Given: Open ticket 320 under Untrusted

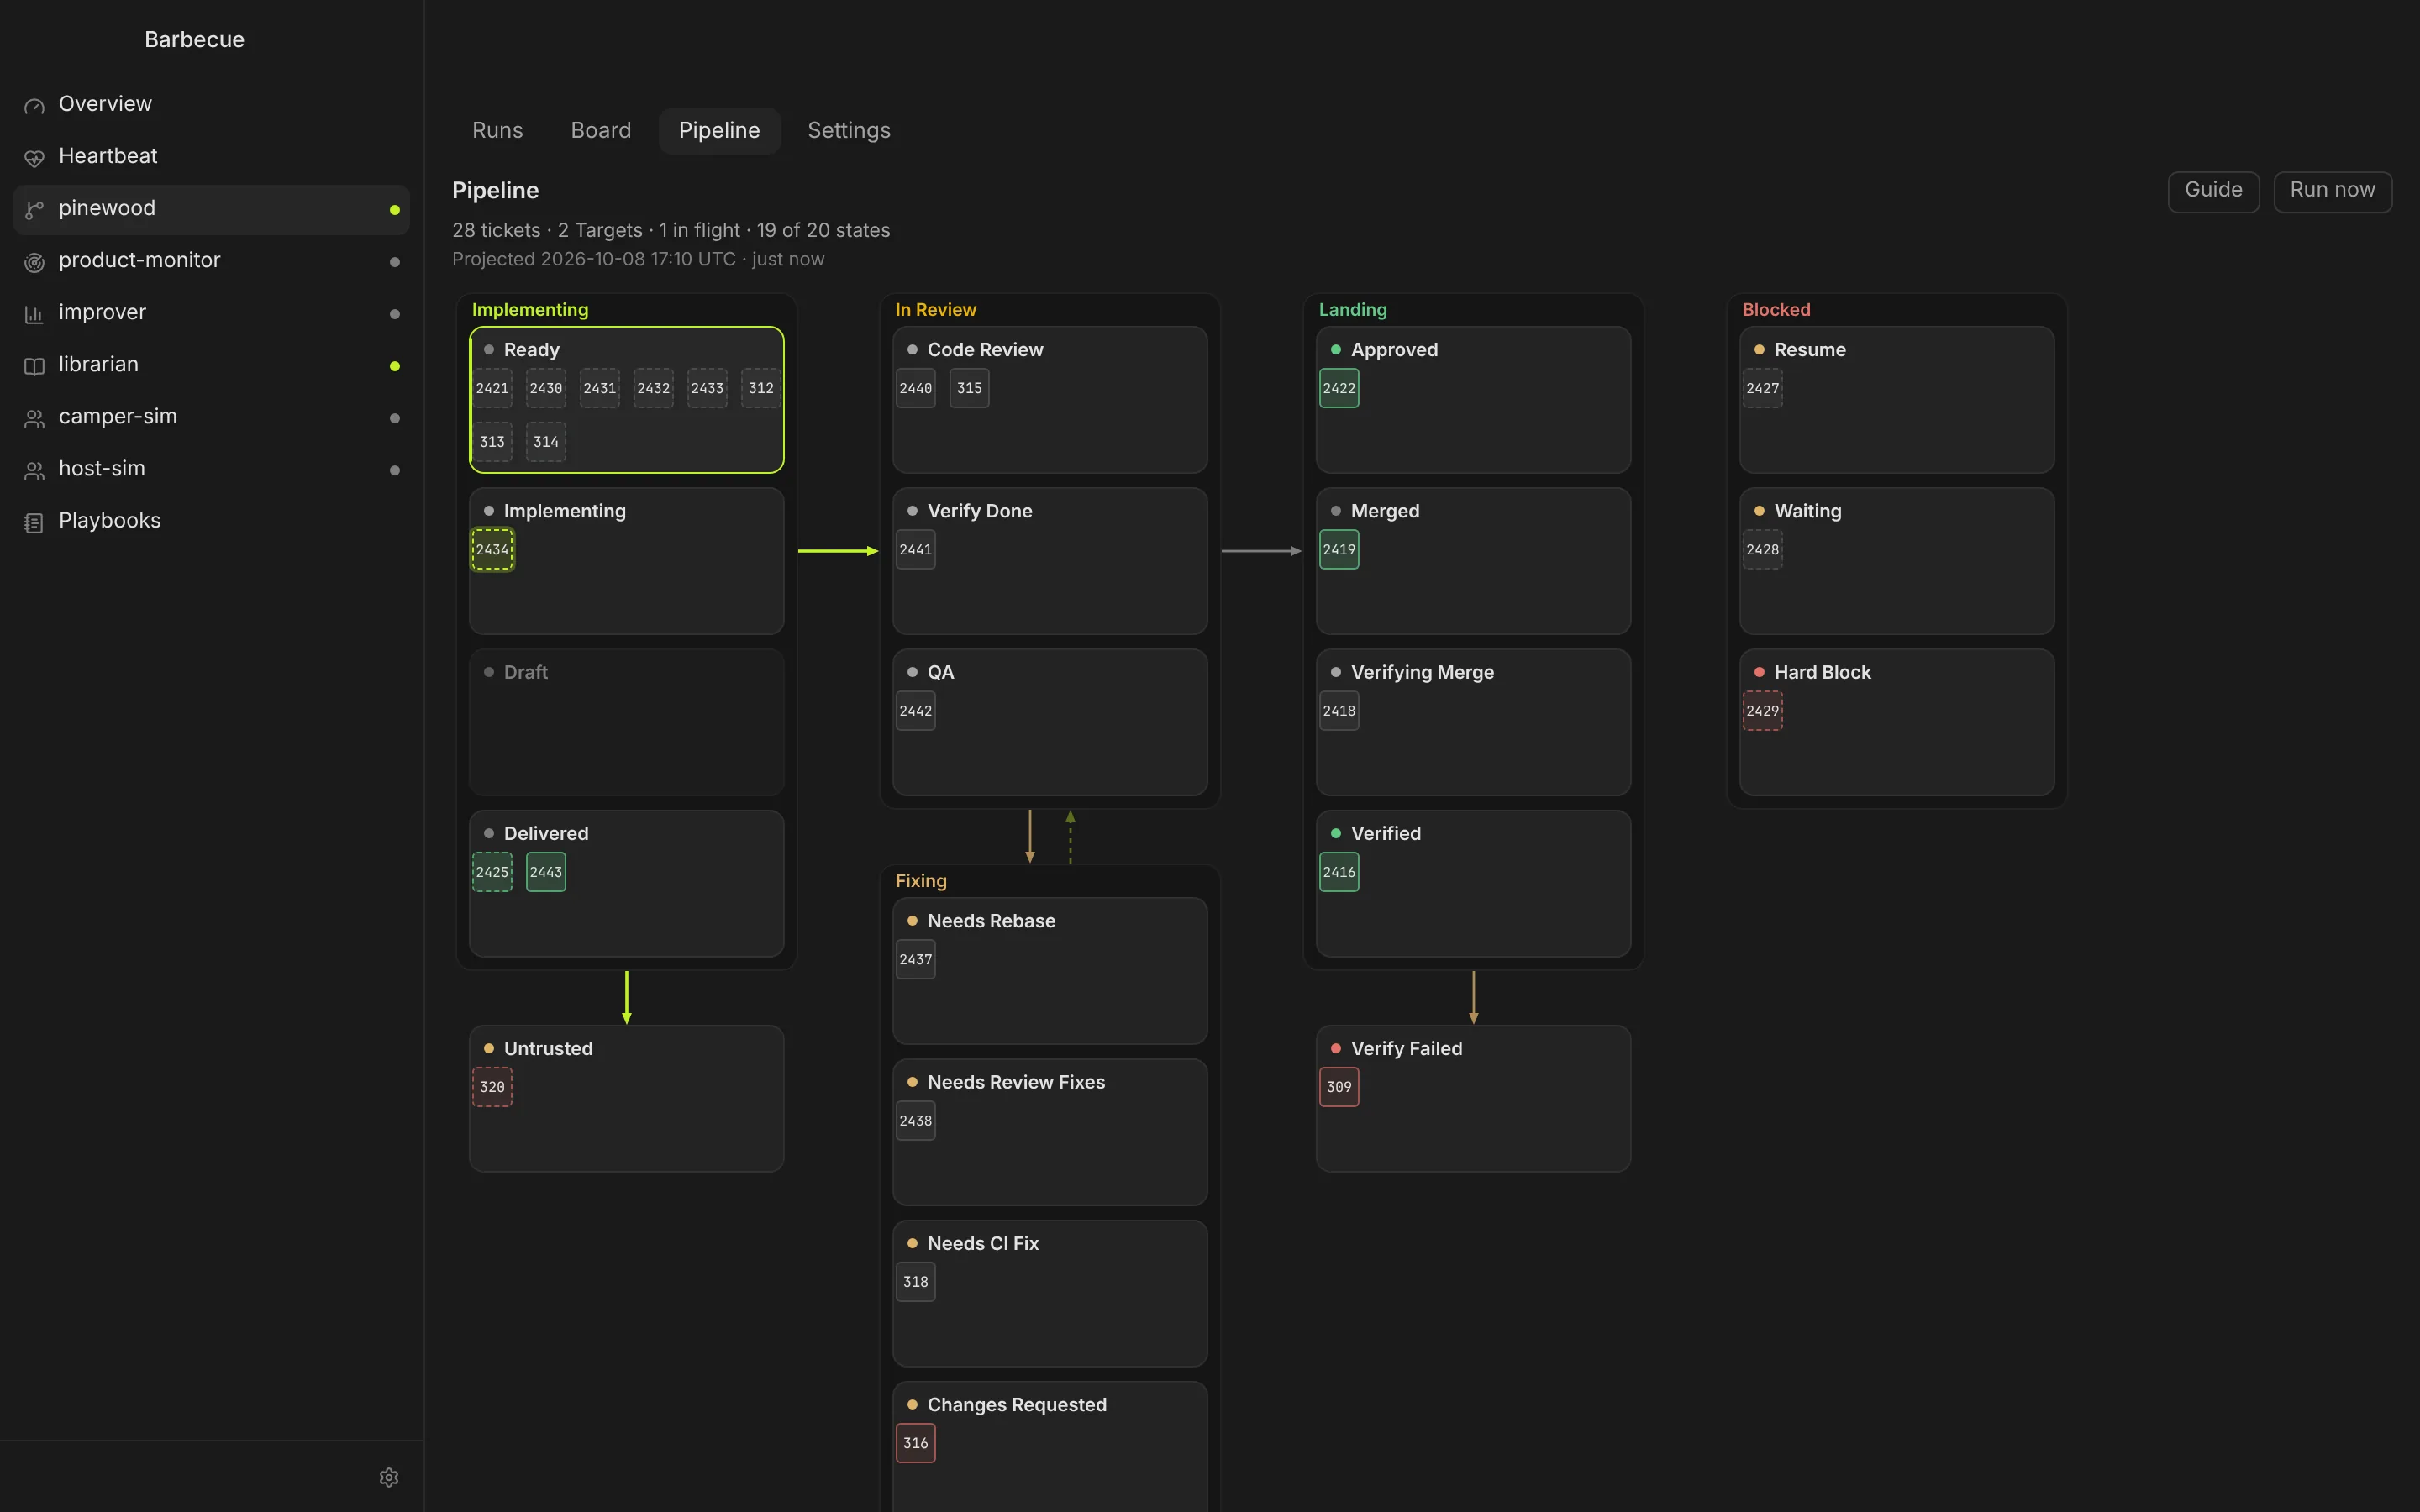Looking at the screenshot, I should tap(492, 1087).
